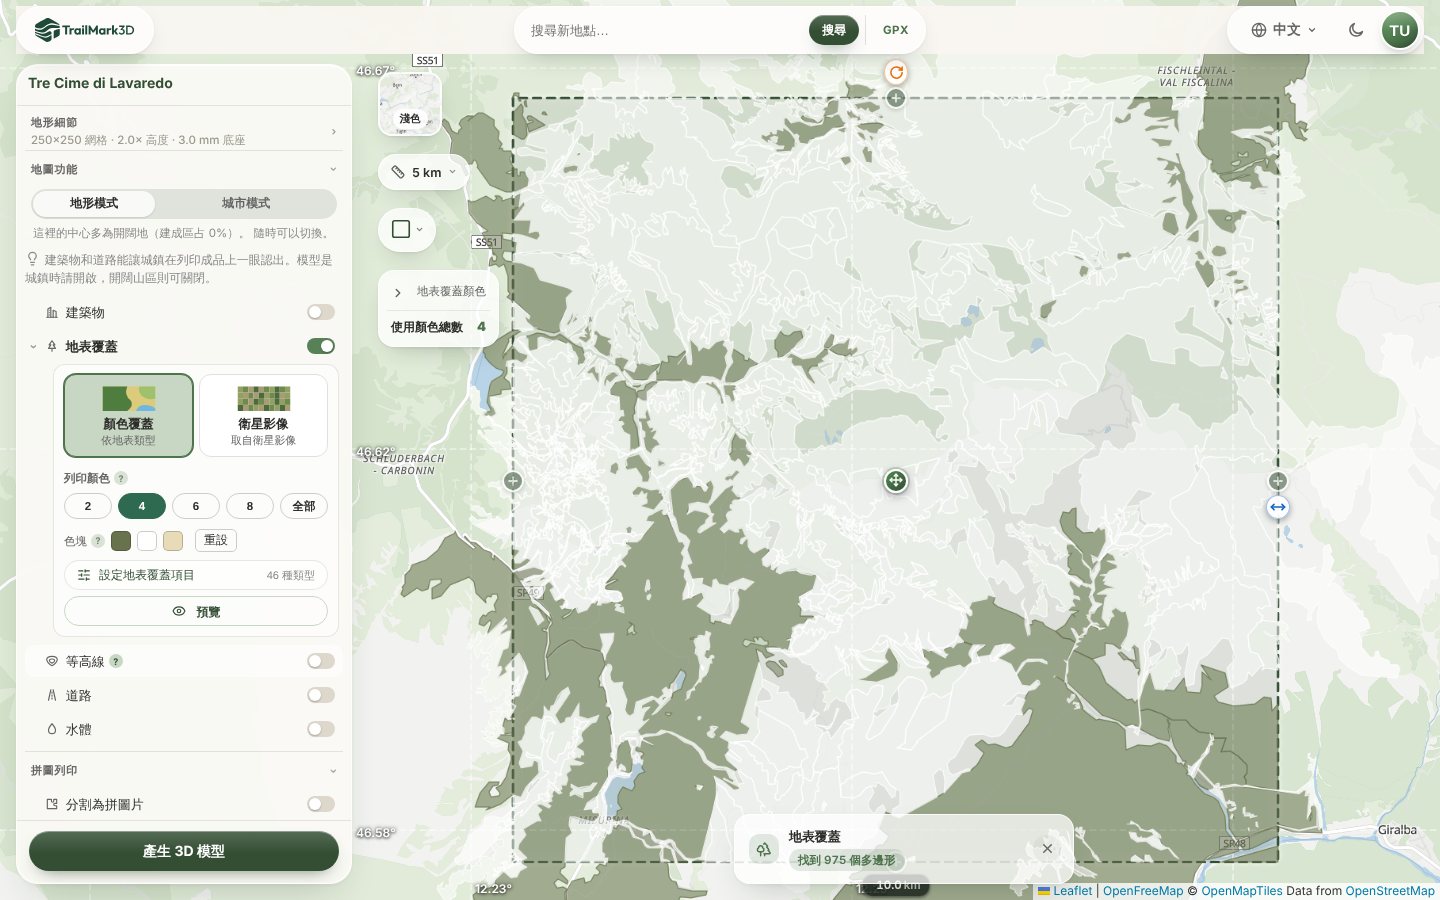Image resolution: width=1440 pixels, height=900 pixels.
Task: Click the blue horizontal resize handle
Action: point(1278,507)
